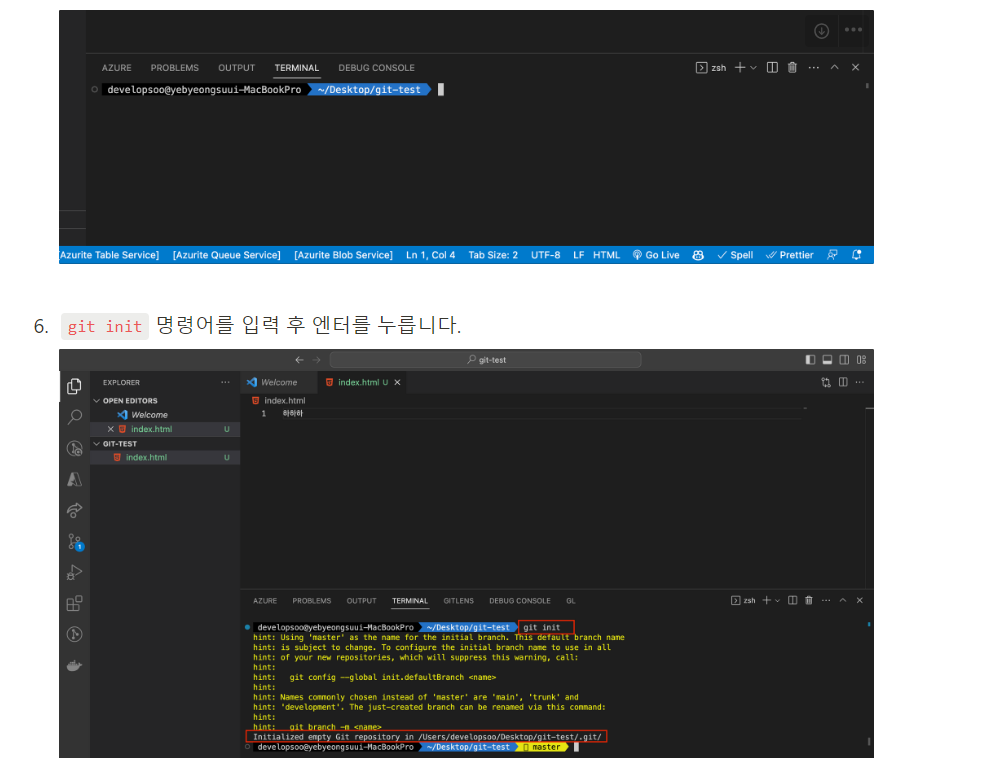Click [Azurite Queue Service] in status bar
Viewport: 997px width, 758px height.
coord(226,255)
